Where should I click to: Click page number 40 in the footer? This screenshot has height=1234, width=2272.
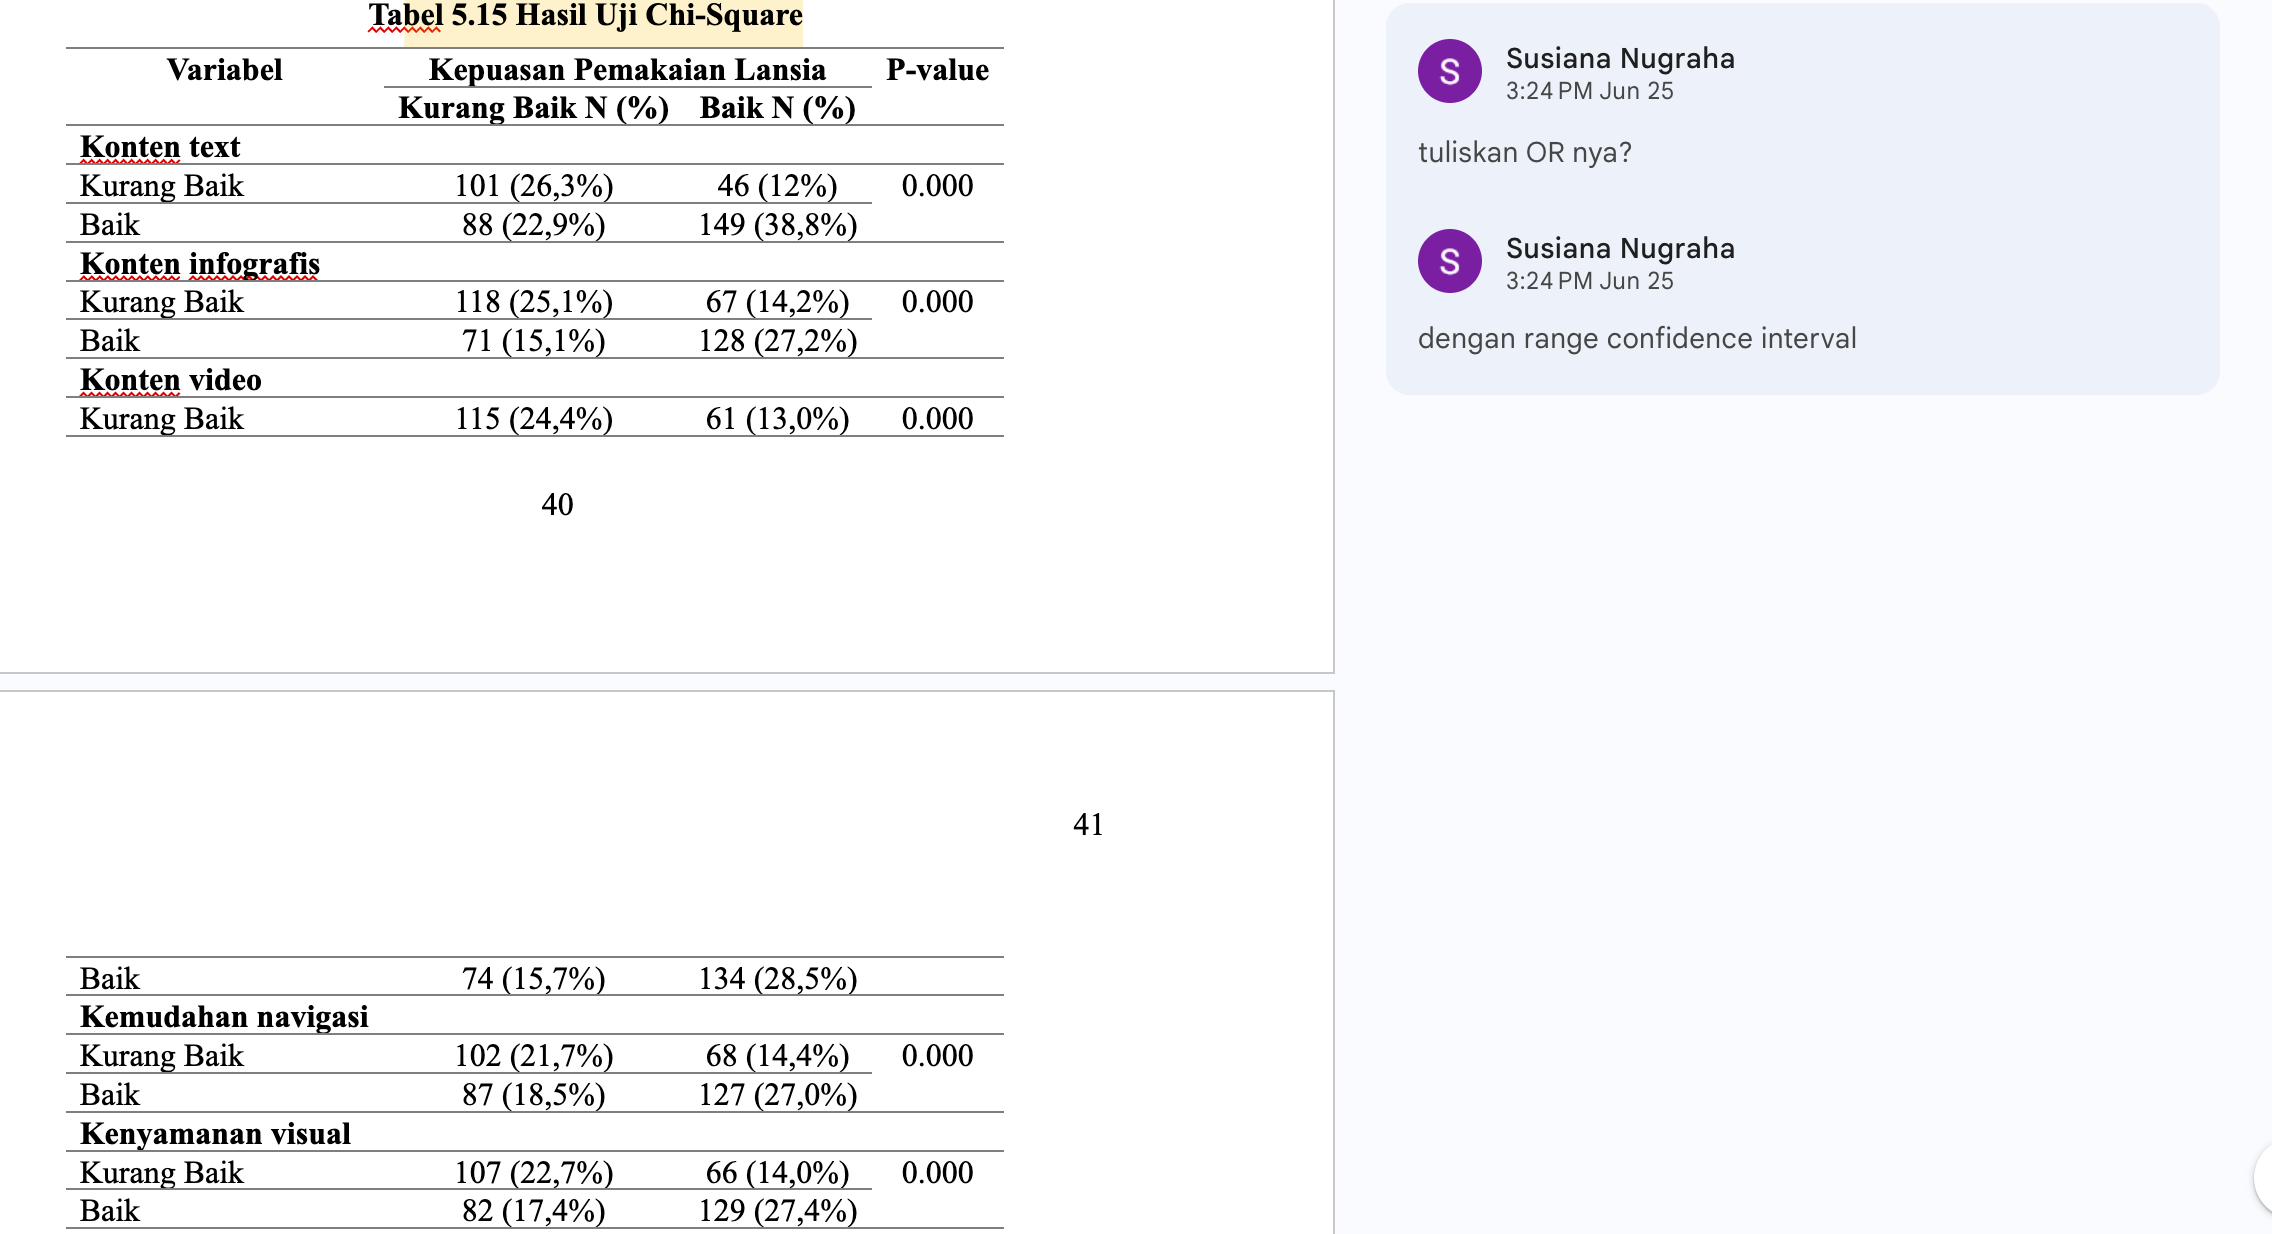pyautogui.click(x=557, y=505)
